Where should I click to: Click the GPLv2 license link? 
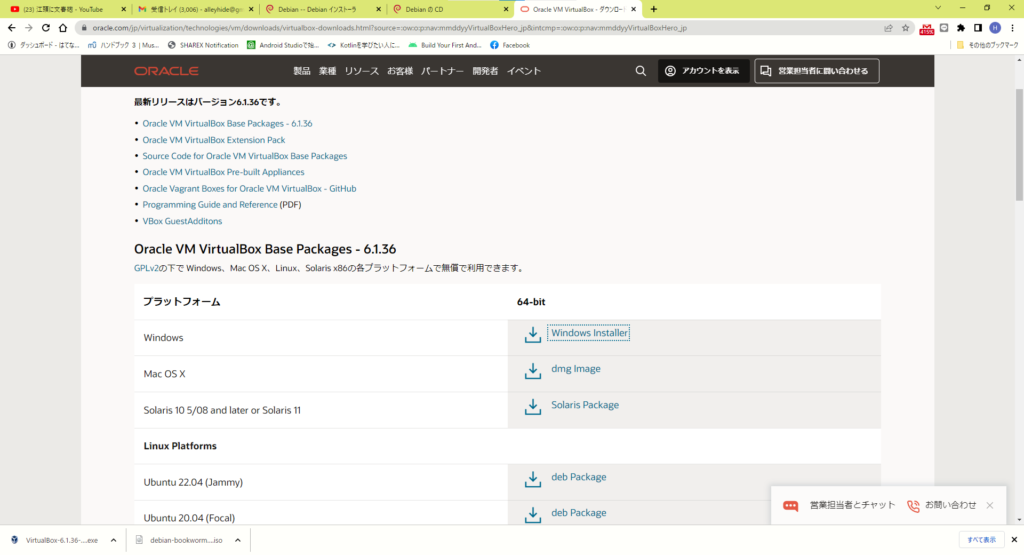pyautogui.click(x=146, y=268)
